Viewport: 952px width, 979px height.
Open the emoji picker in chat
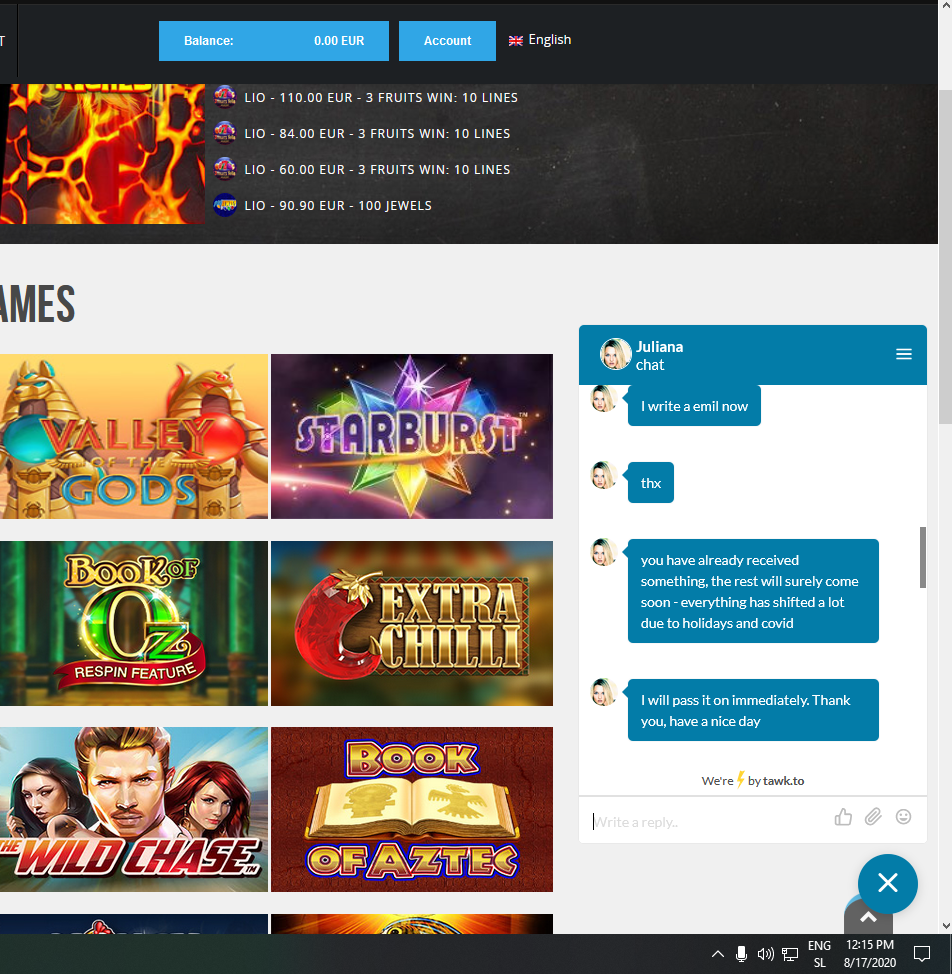pyautogui.click(x=903, y=817)
